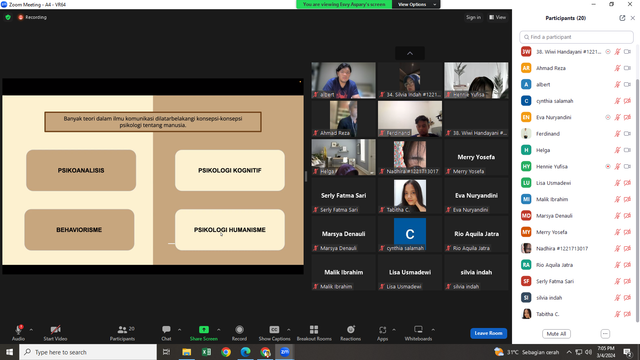Open the Whiteboards icon

coord(418,329)
